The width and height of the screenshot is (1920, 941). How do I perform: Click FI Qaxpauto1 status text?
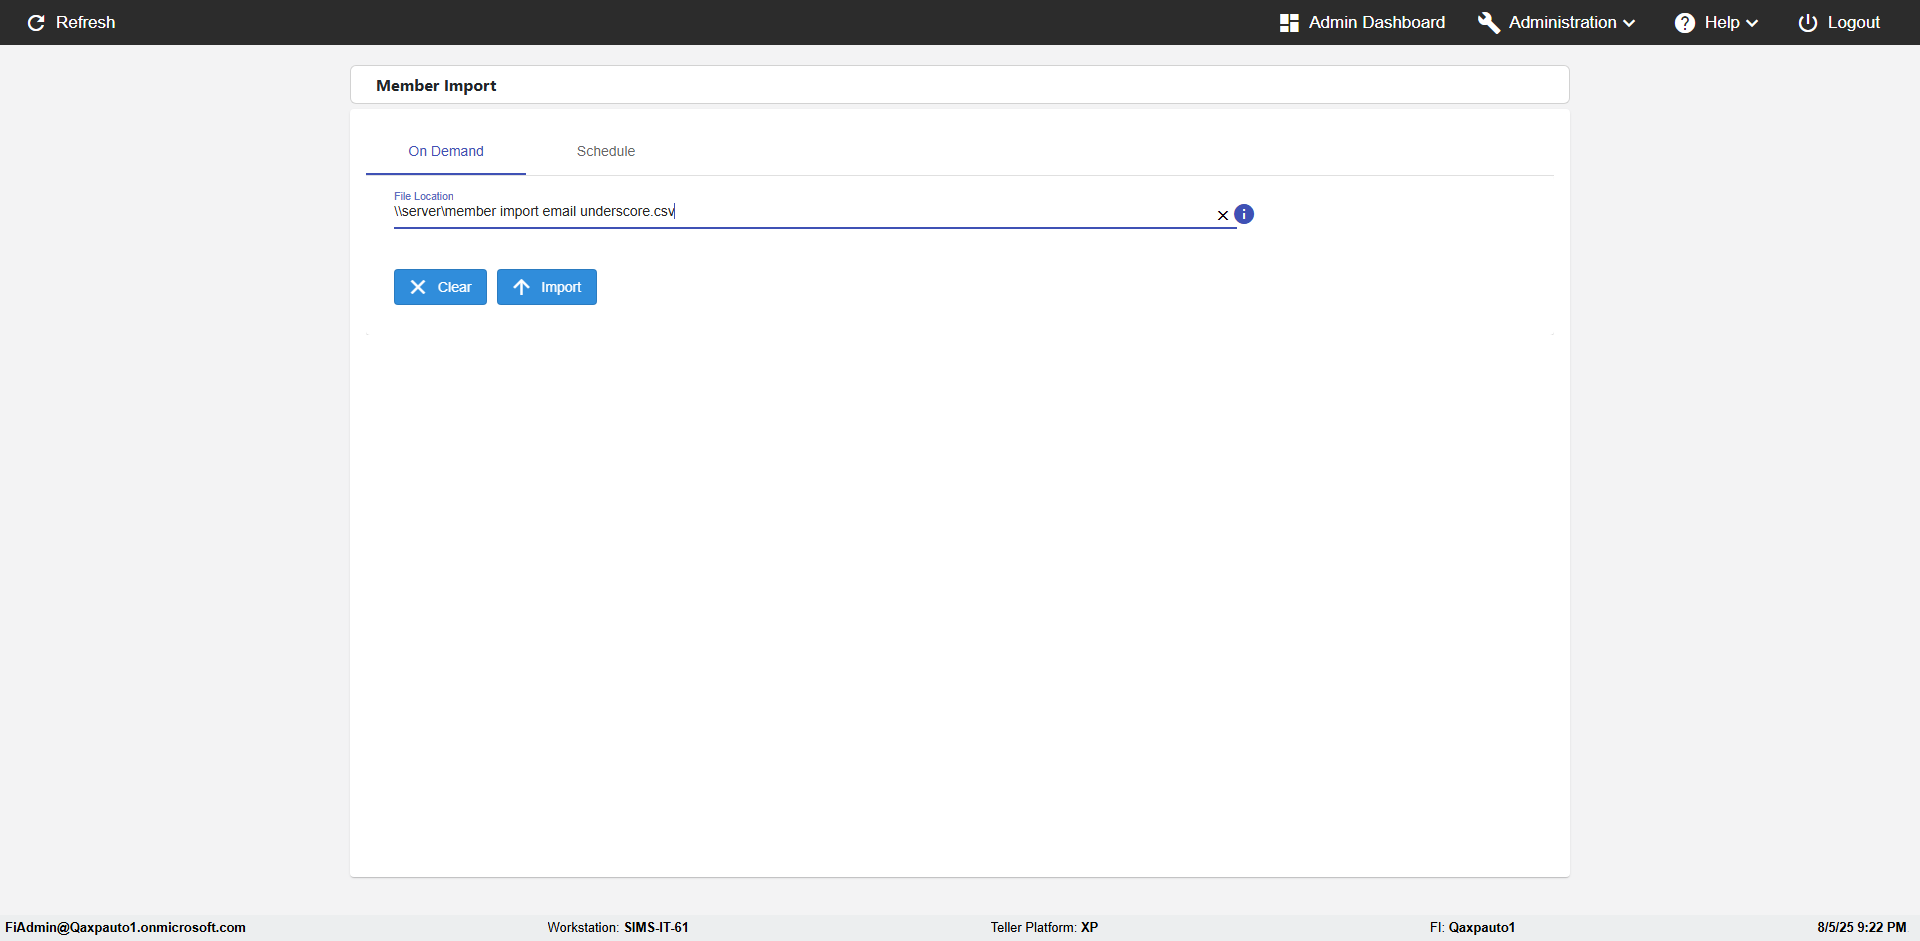pyautogui.click(x=1472, y=928)
